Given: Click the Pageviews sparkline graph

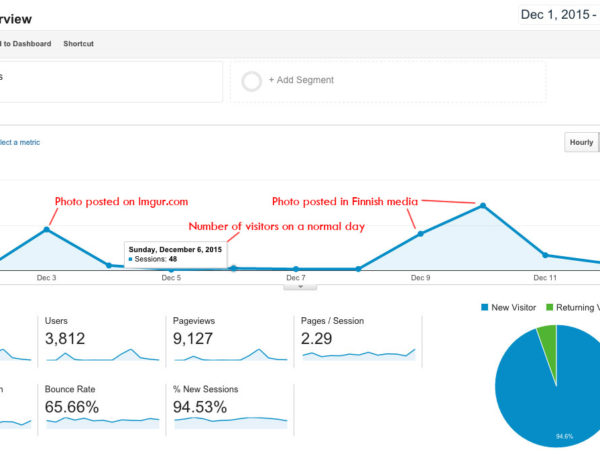Looking at the screenshot, I should (230, 355).
